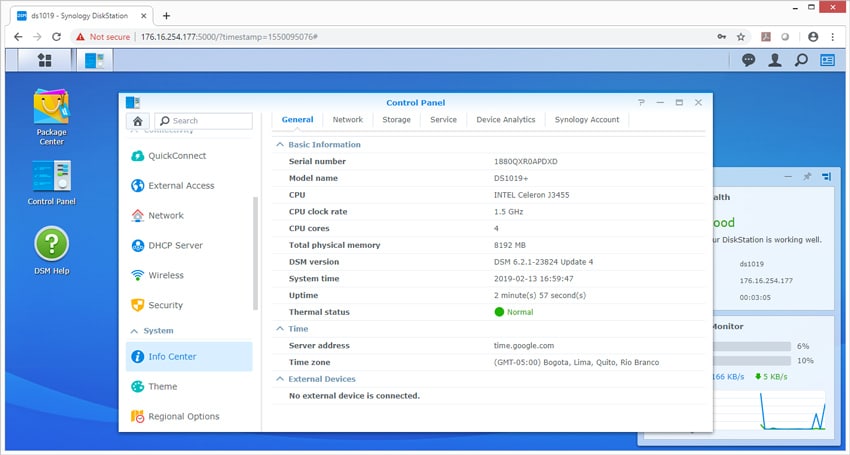Image resolution: width=850 pixels, height=455 pixels.
Task: Open saved passwords key icon
Action: [x=722, y=37]
